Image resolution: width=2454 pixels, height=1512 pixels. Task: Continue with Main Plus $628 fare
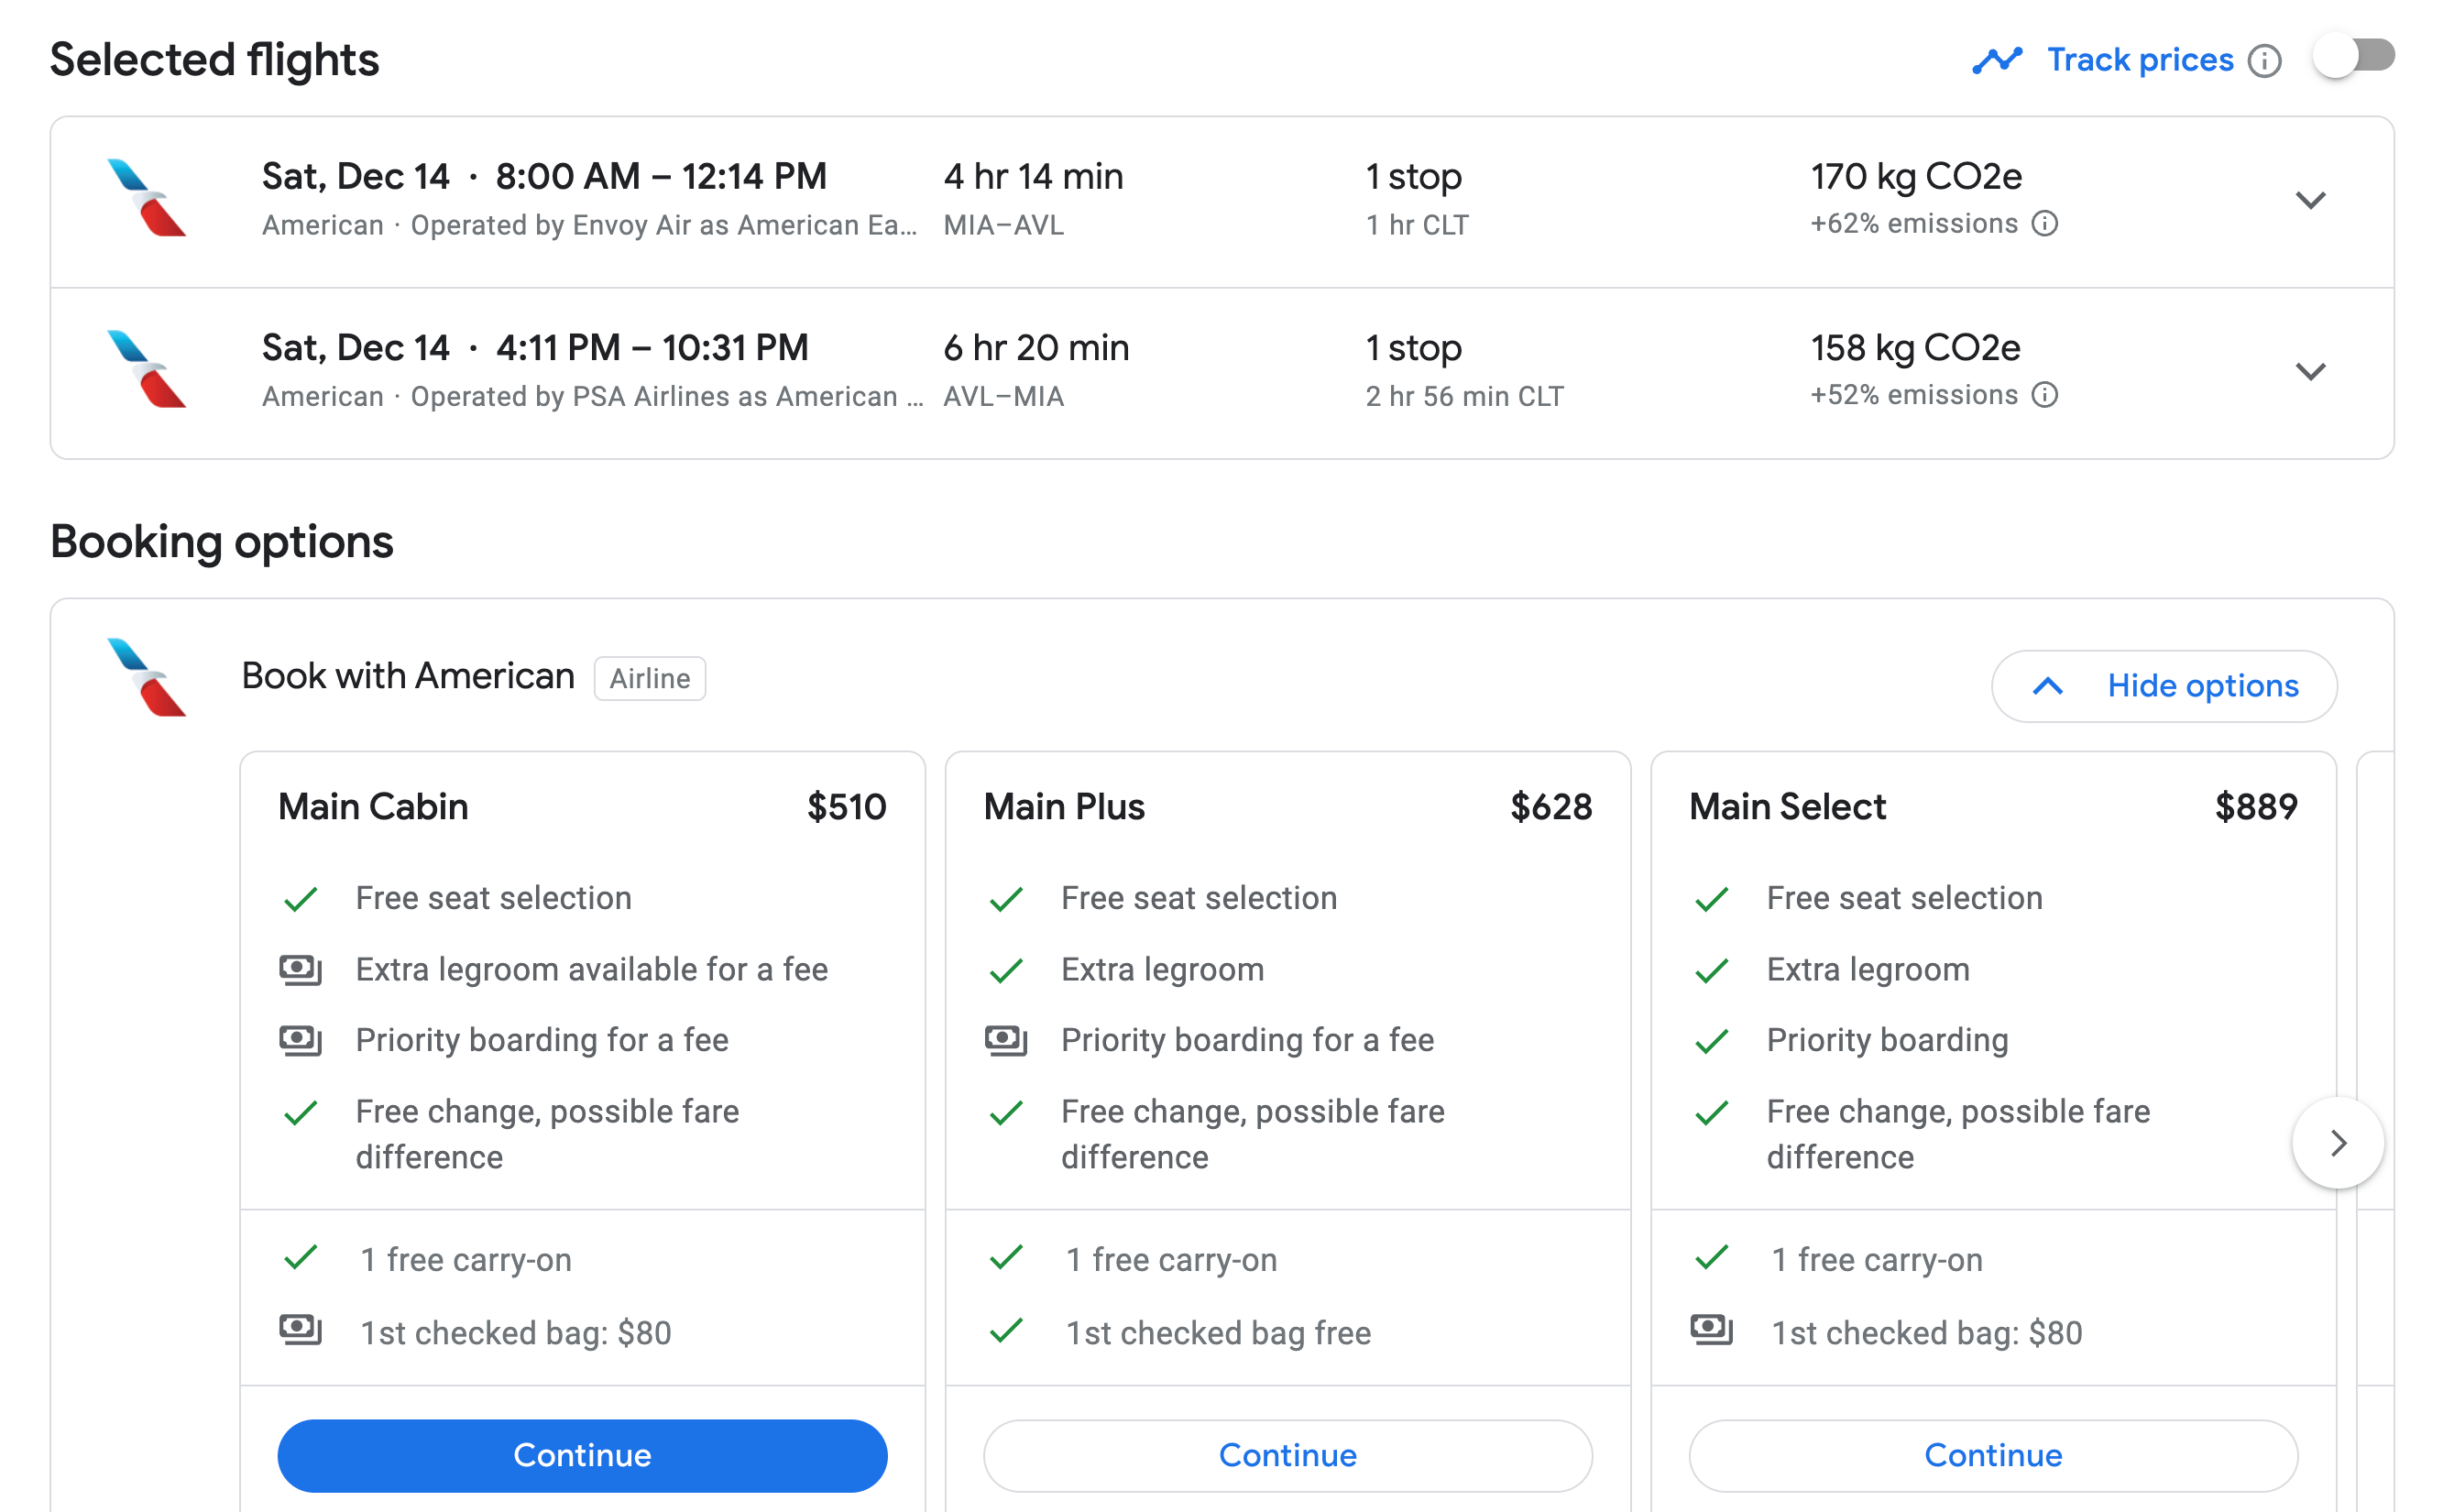point(1287,1455)
